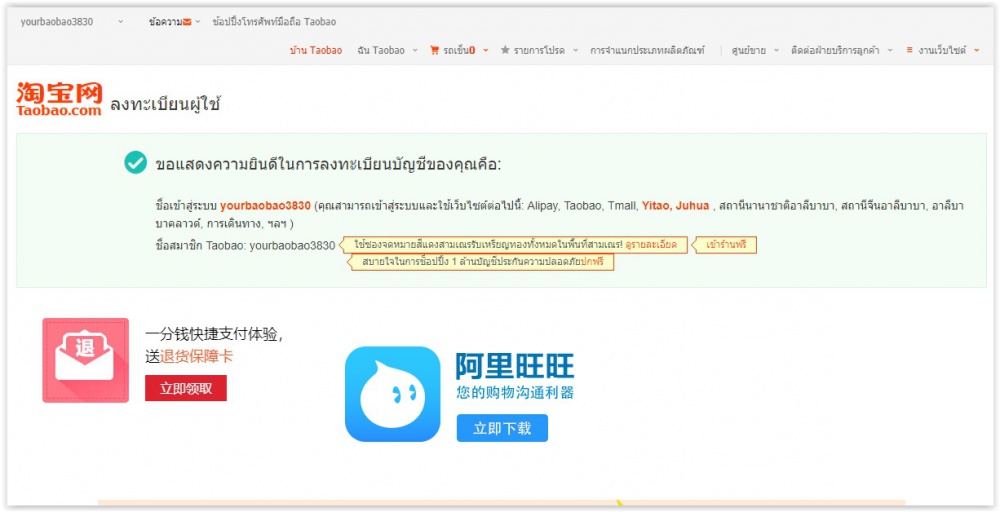Screen dimensions: 1000x512
Task: Open บ้าน Taobao home link
Action: [316, 50]
